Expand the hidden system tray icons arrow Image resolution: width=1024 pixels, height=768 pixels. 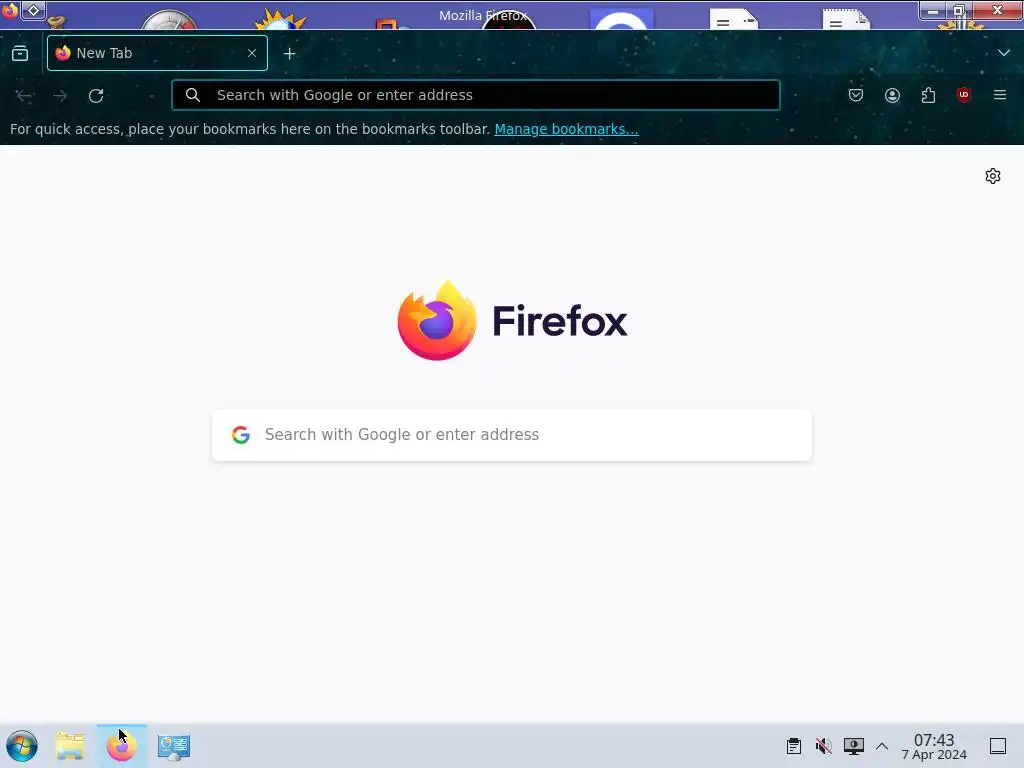coord(882,746)
